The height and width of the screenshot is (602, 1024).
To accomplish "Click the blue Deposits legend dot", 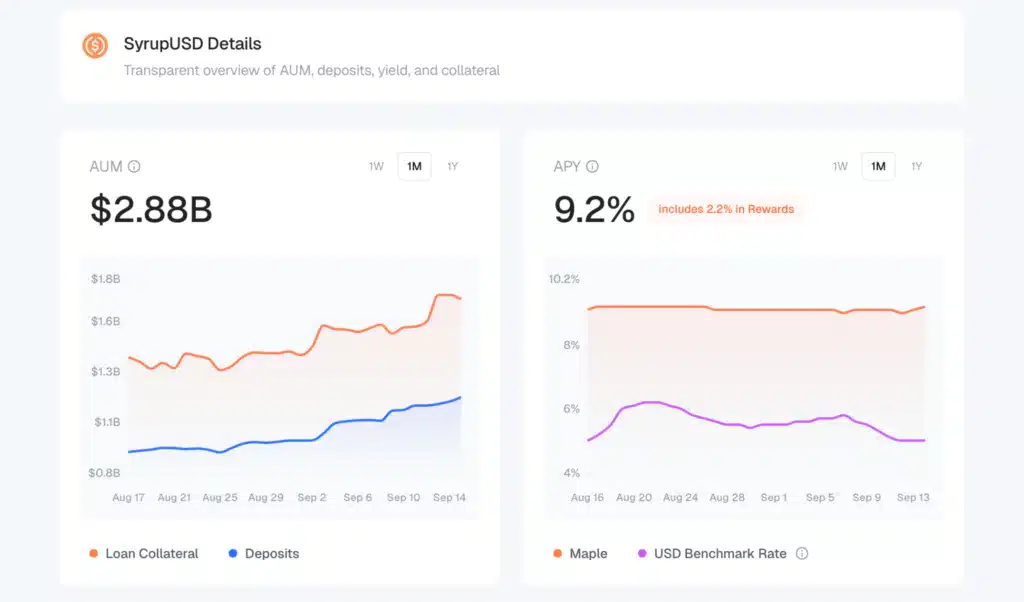I will pyautogui.click(x=232, y=553).
